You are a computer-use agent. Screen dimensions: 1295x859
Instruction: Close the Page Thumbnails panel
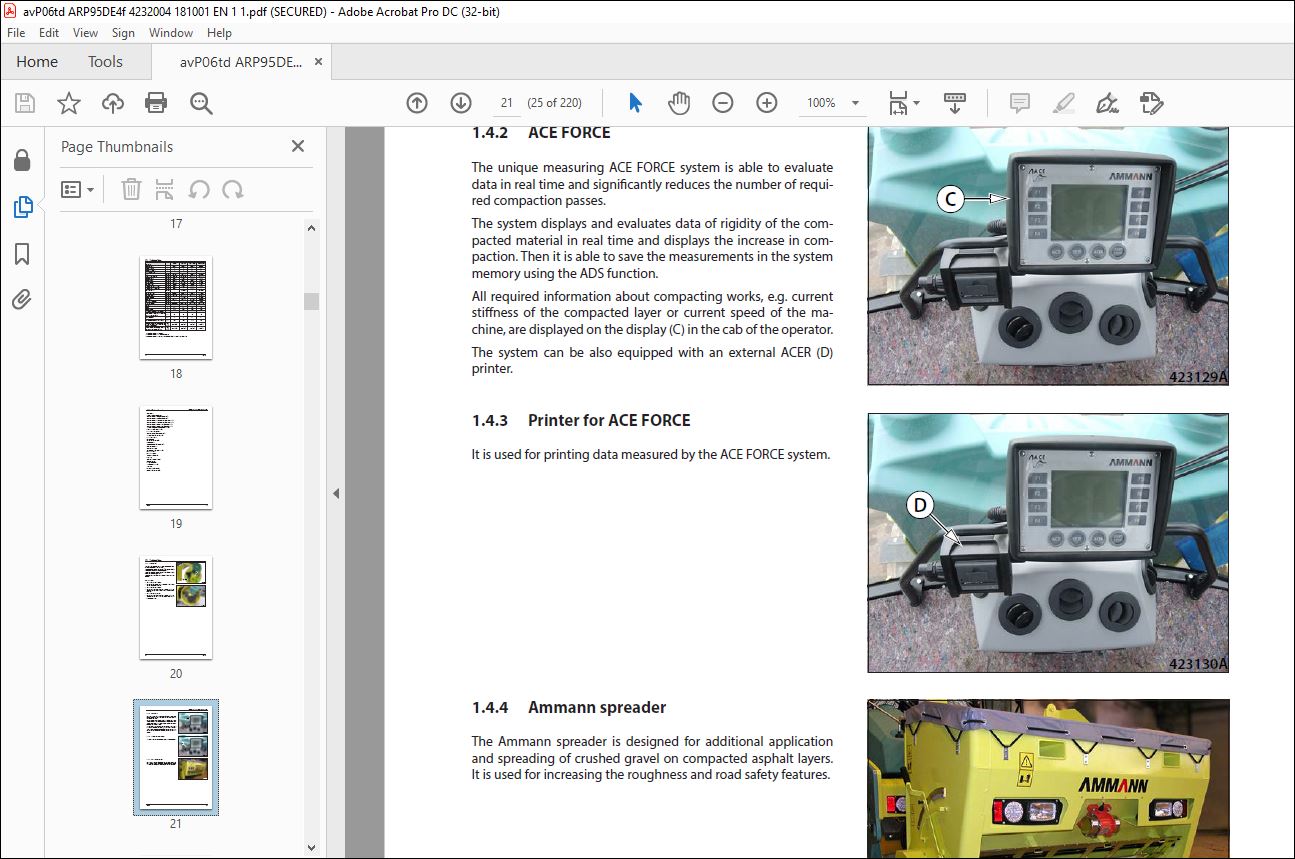pos(297,146)
